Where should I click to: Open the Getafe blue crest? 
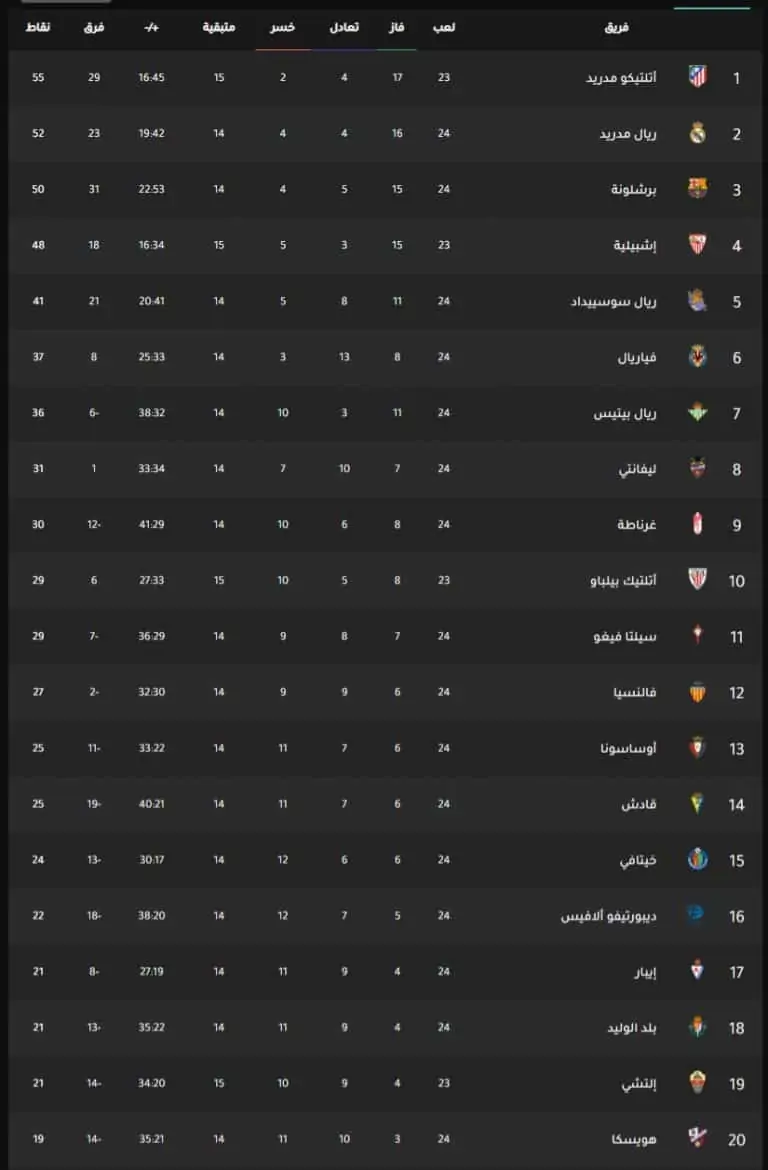pos(697,860)
